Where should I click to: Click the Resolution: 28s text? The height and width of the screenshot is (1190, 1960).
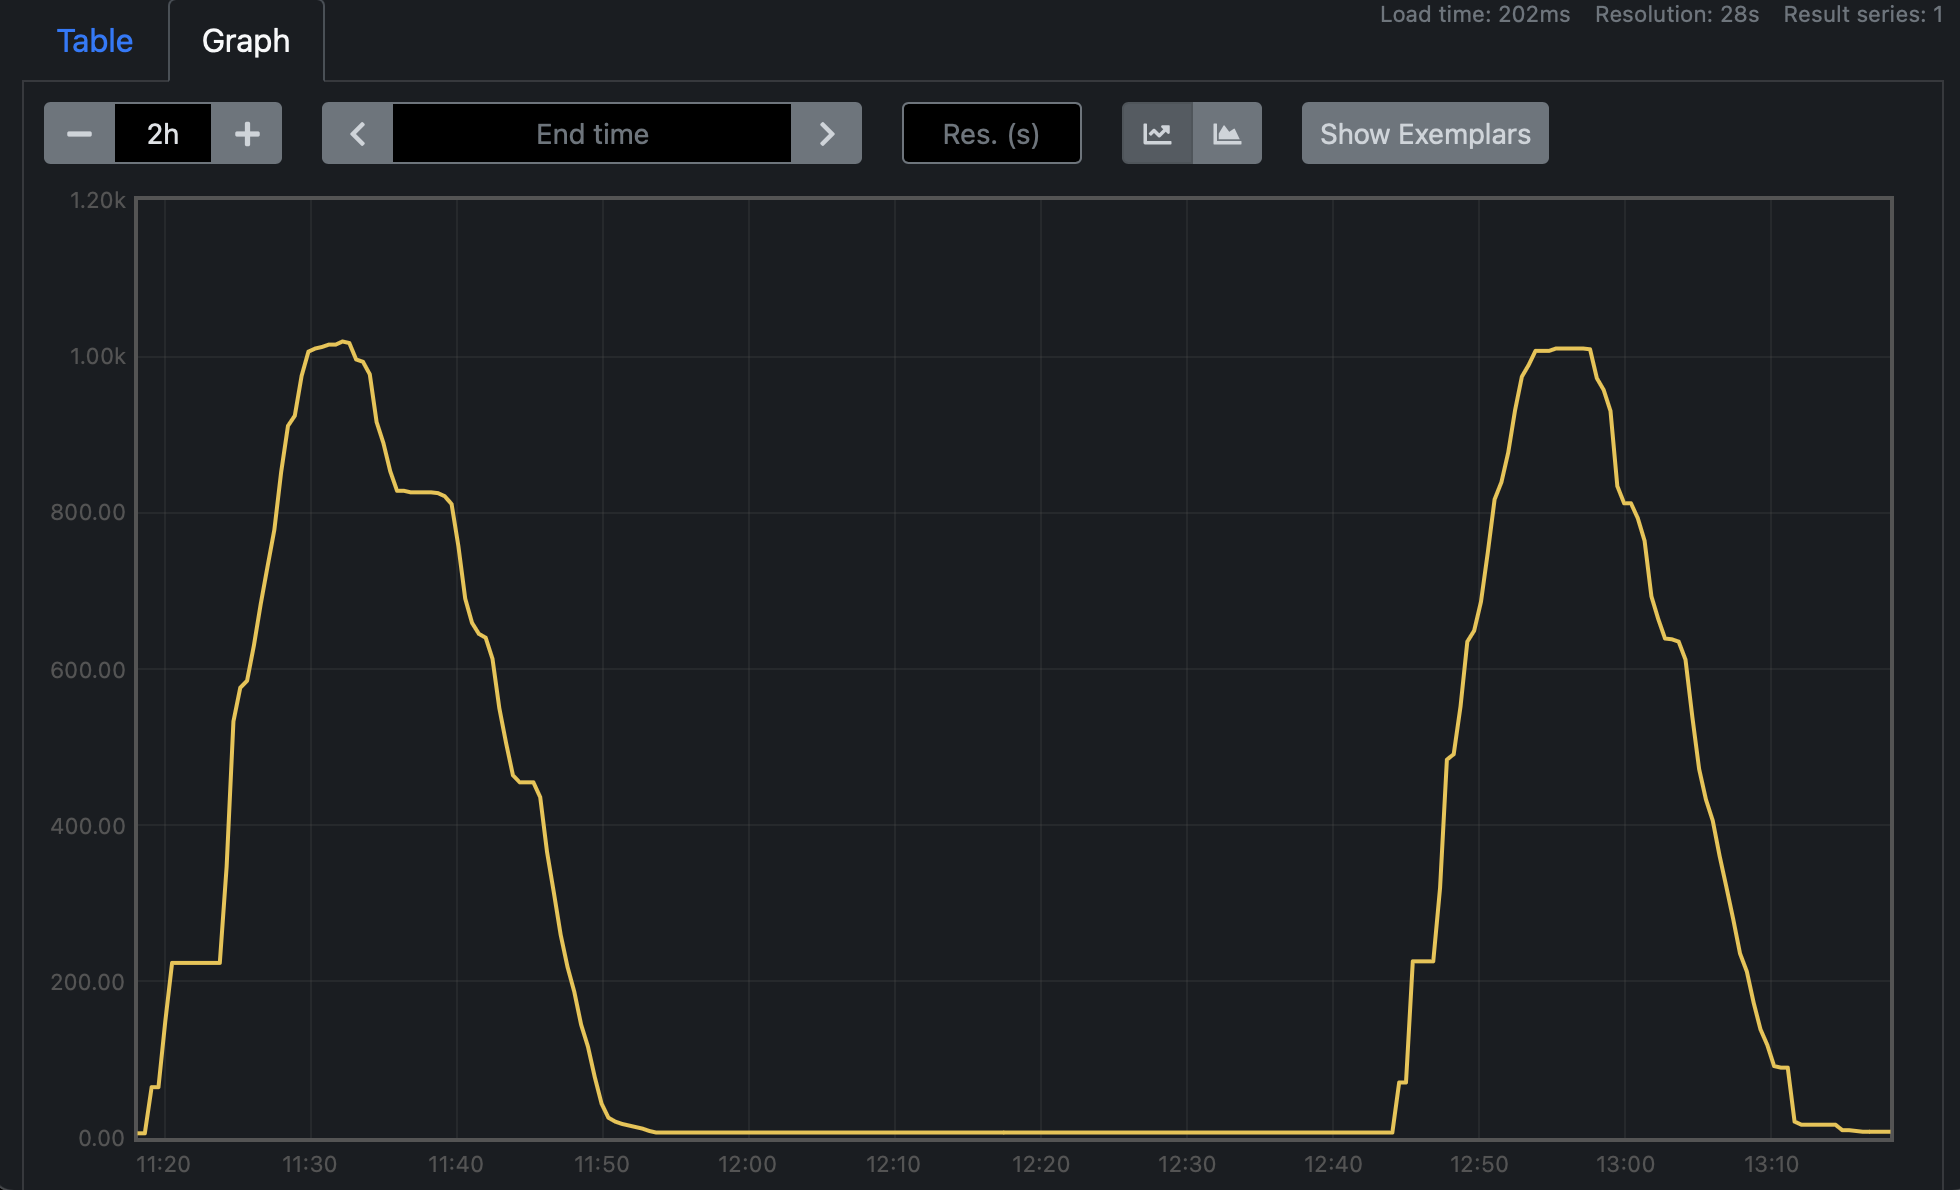click(1677, 14)
